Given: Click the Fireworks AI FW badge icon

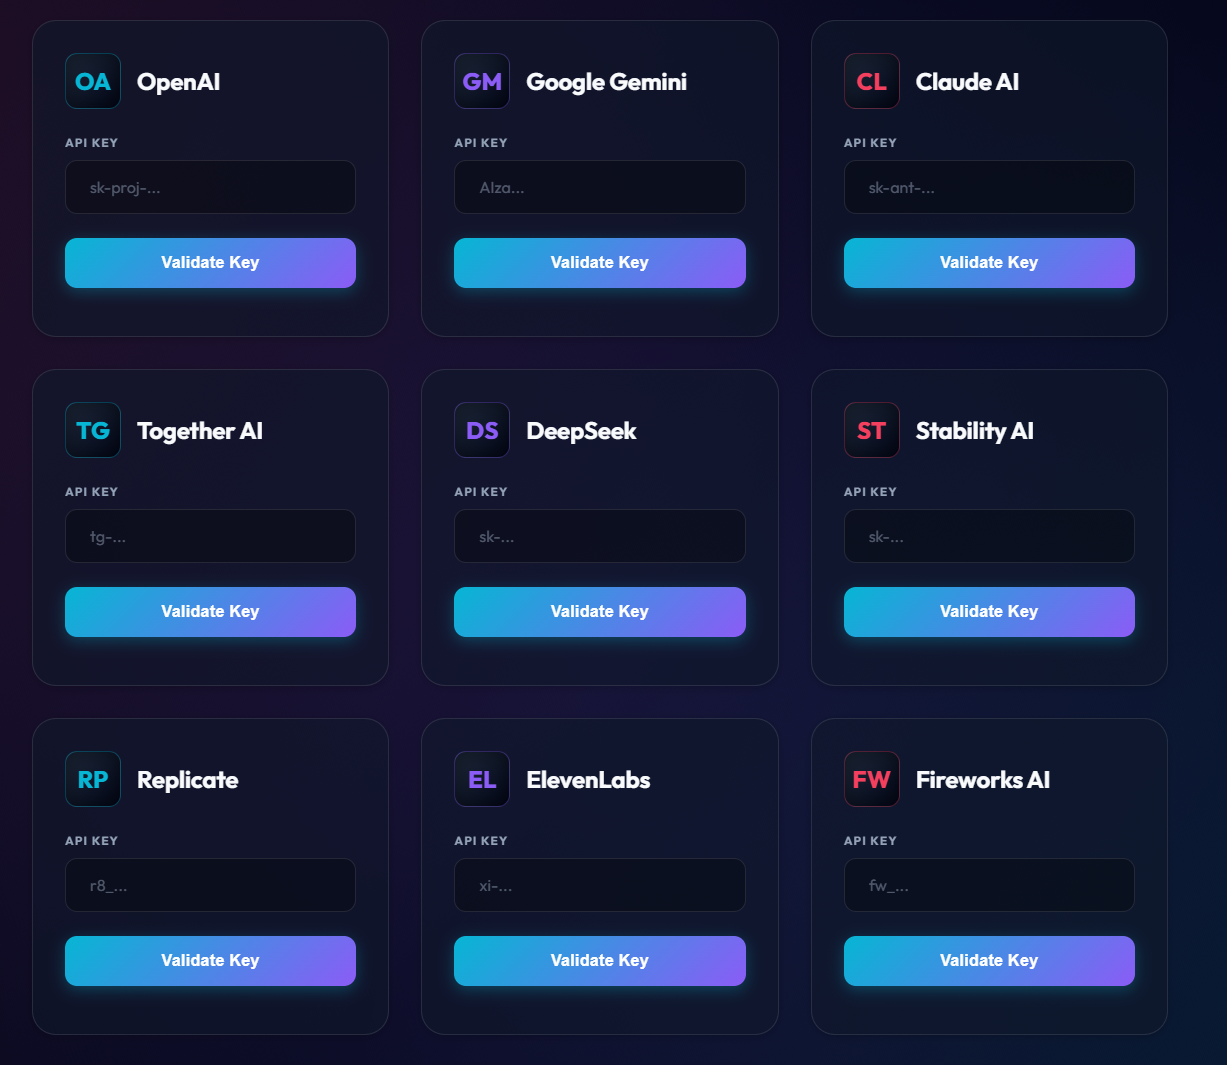Looking at the screenshot, I should [x=871, y=779].
